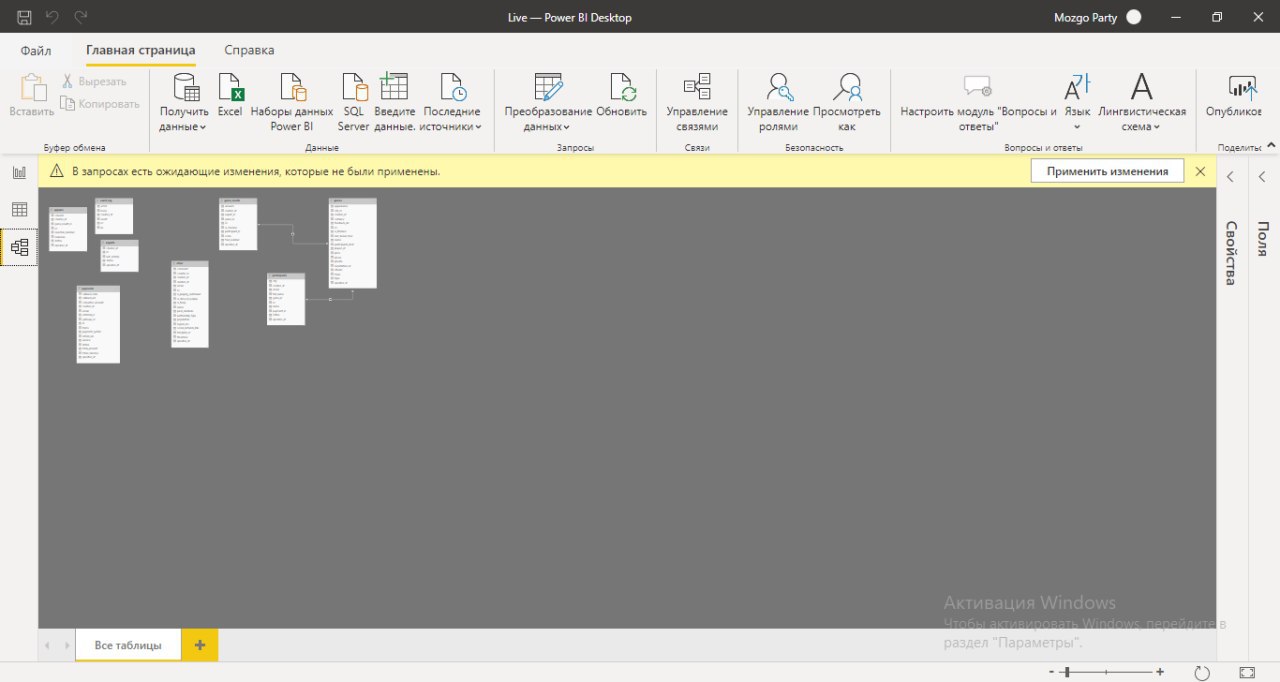The width and height of the screenshot is (1280, 682).
Task: Redo the action using the title bar arrow
Action: (81, 17)
